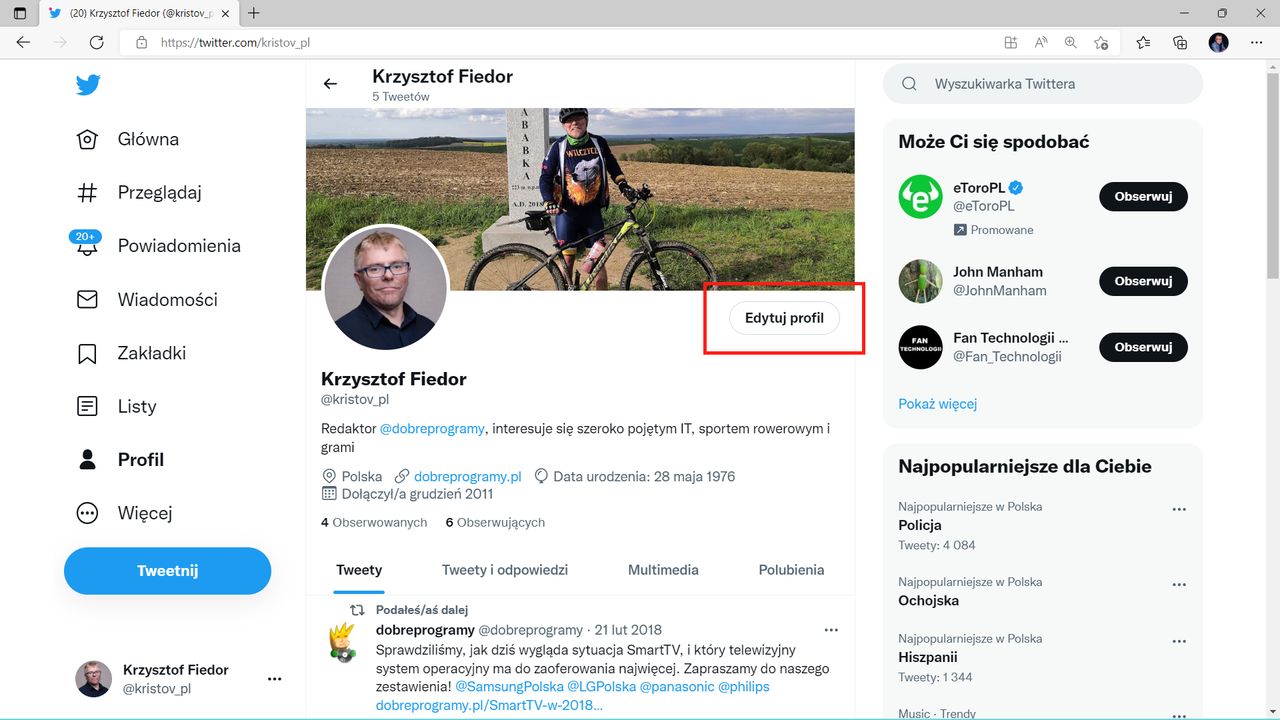Open the dobreprogramy.pl website link
Viewport: 1280px width, 720px height.
466,476
